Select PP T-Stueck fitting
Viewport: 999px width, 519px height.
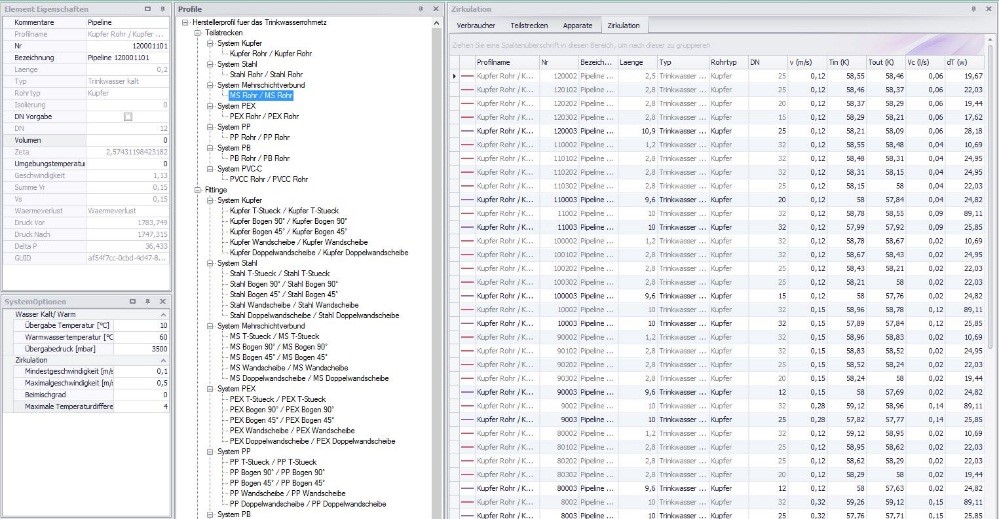click(x=273, y=462)
